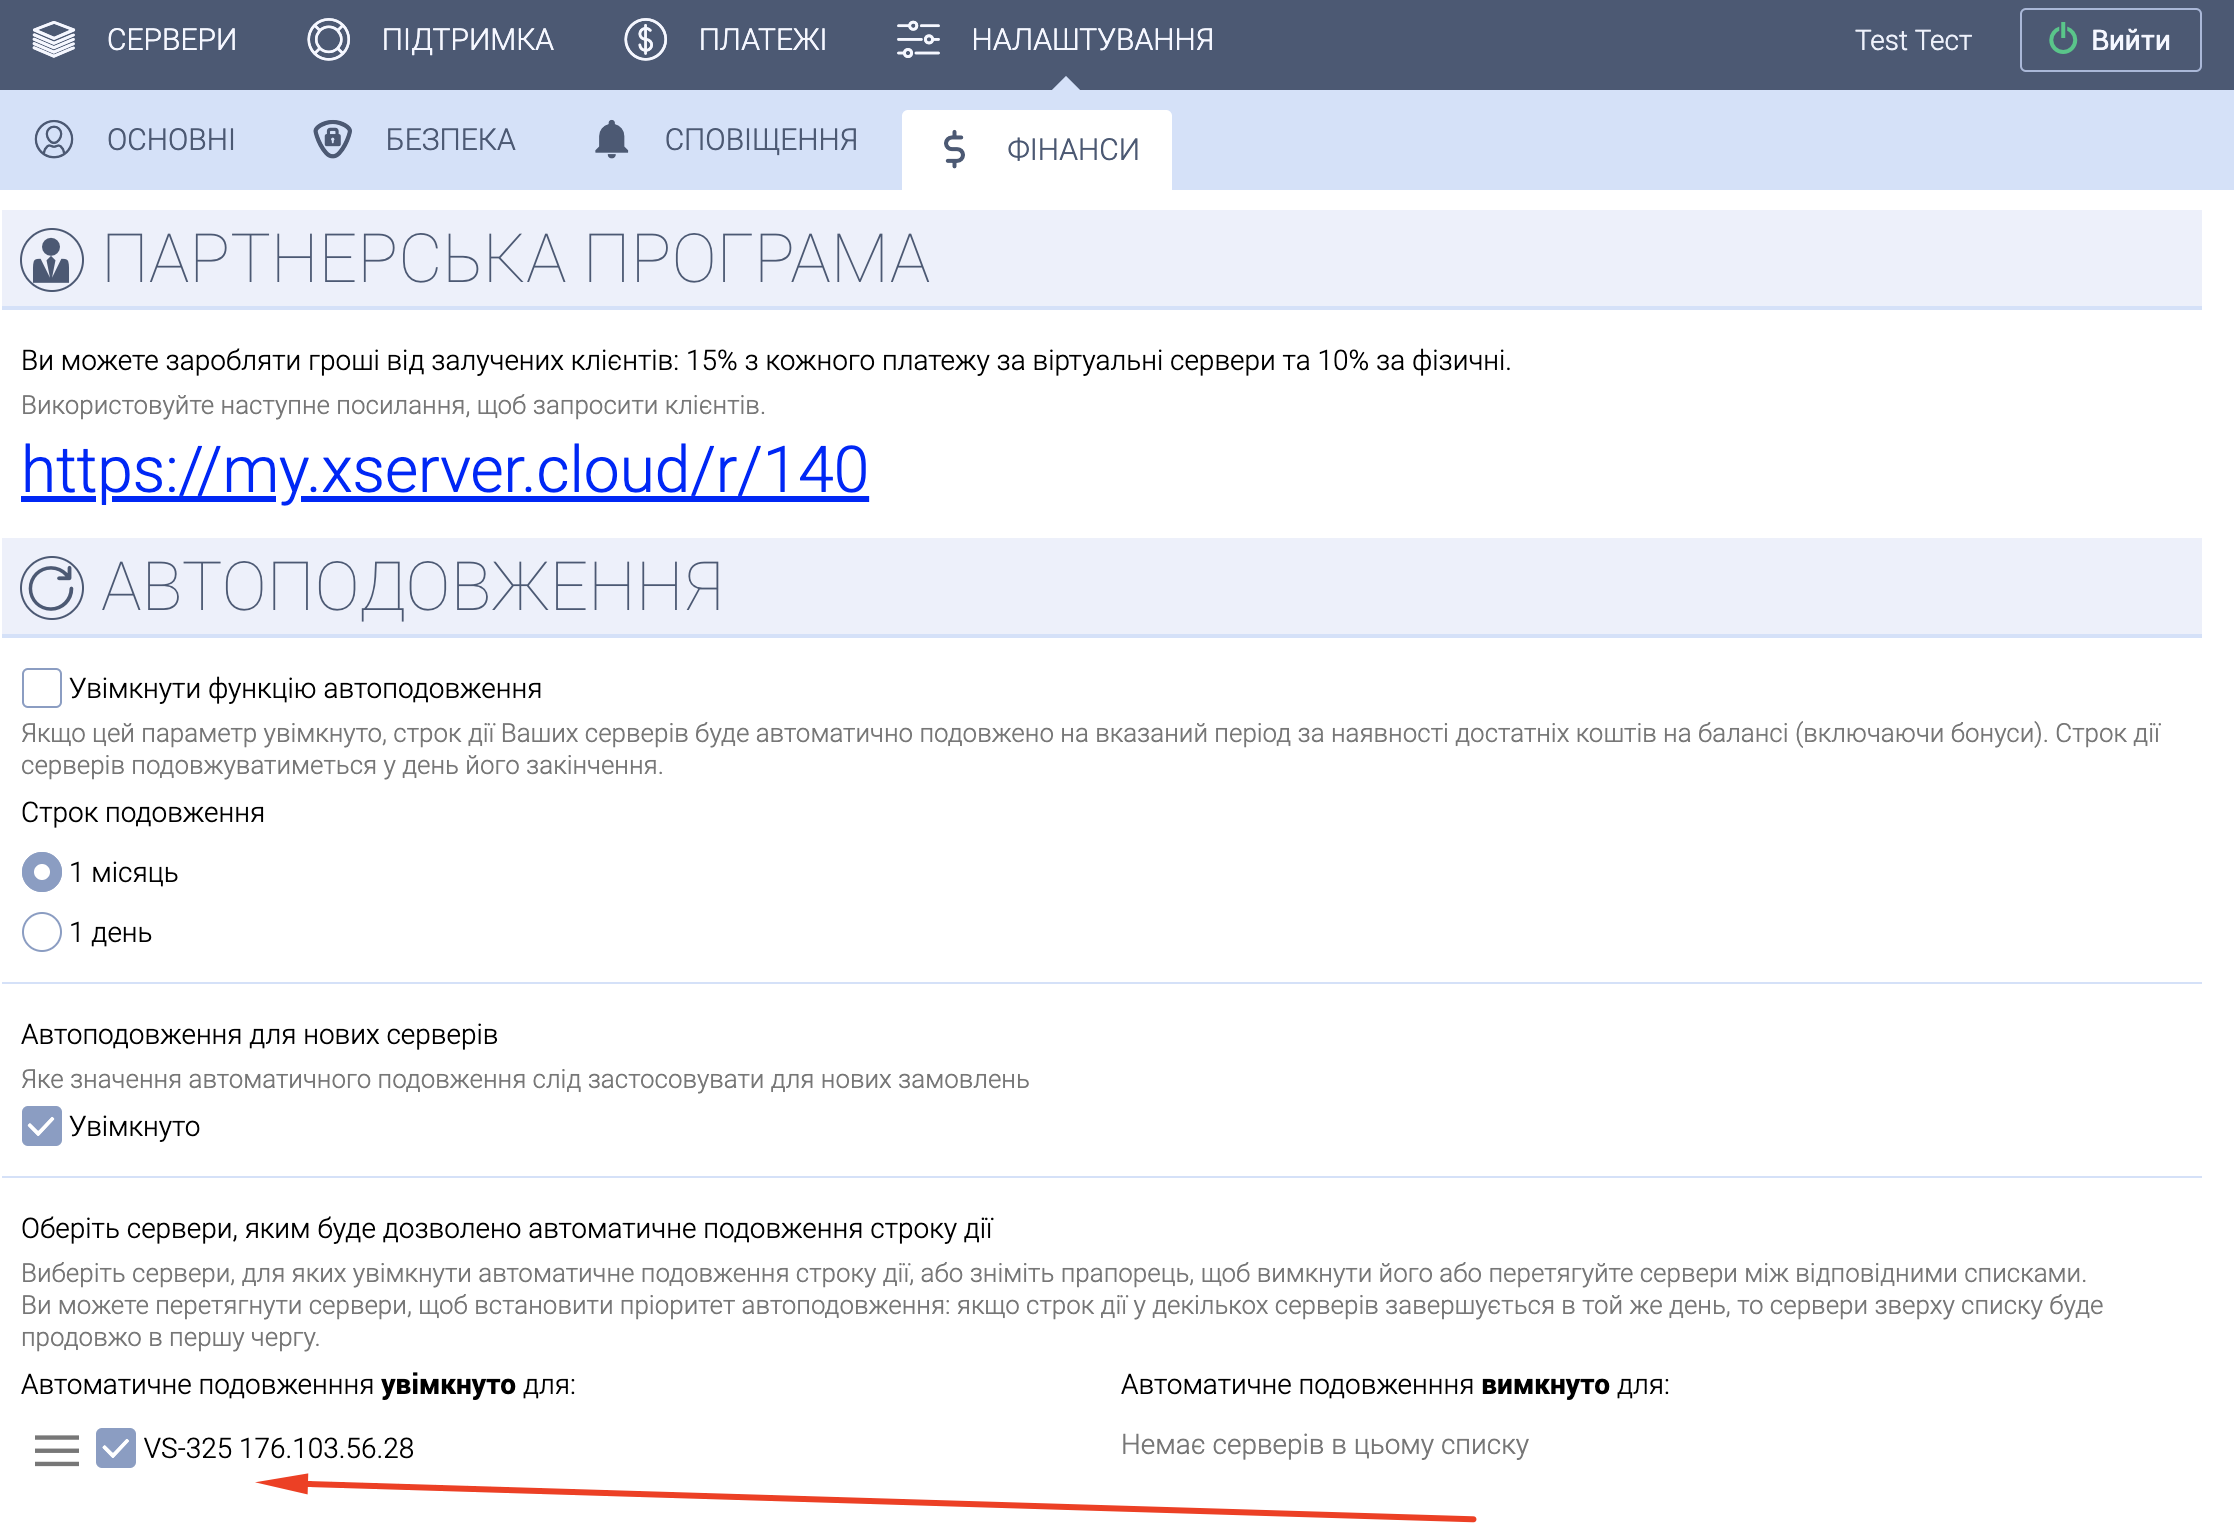This screenshot has width=2234, height=1538.
Task: Click the dollar sign icon beside ФІНАНСИ
Action: pyautogui.click(x=954, y=149)
